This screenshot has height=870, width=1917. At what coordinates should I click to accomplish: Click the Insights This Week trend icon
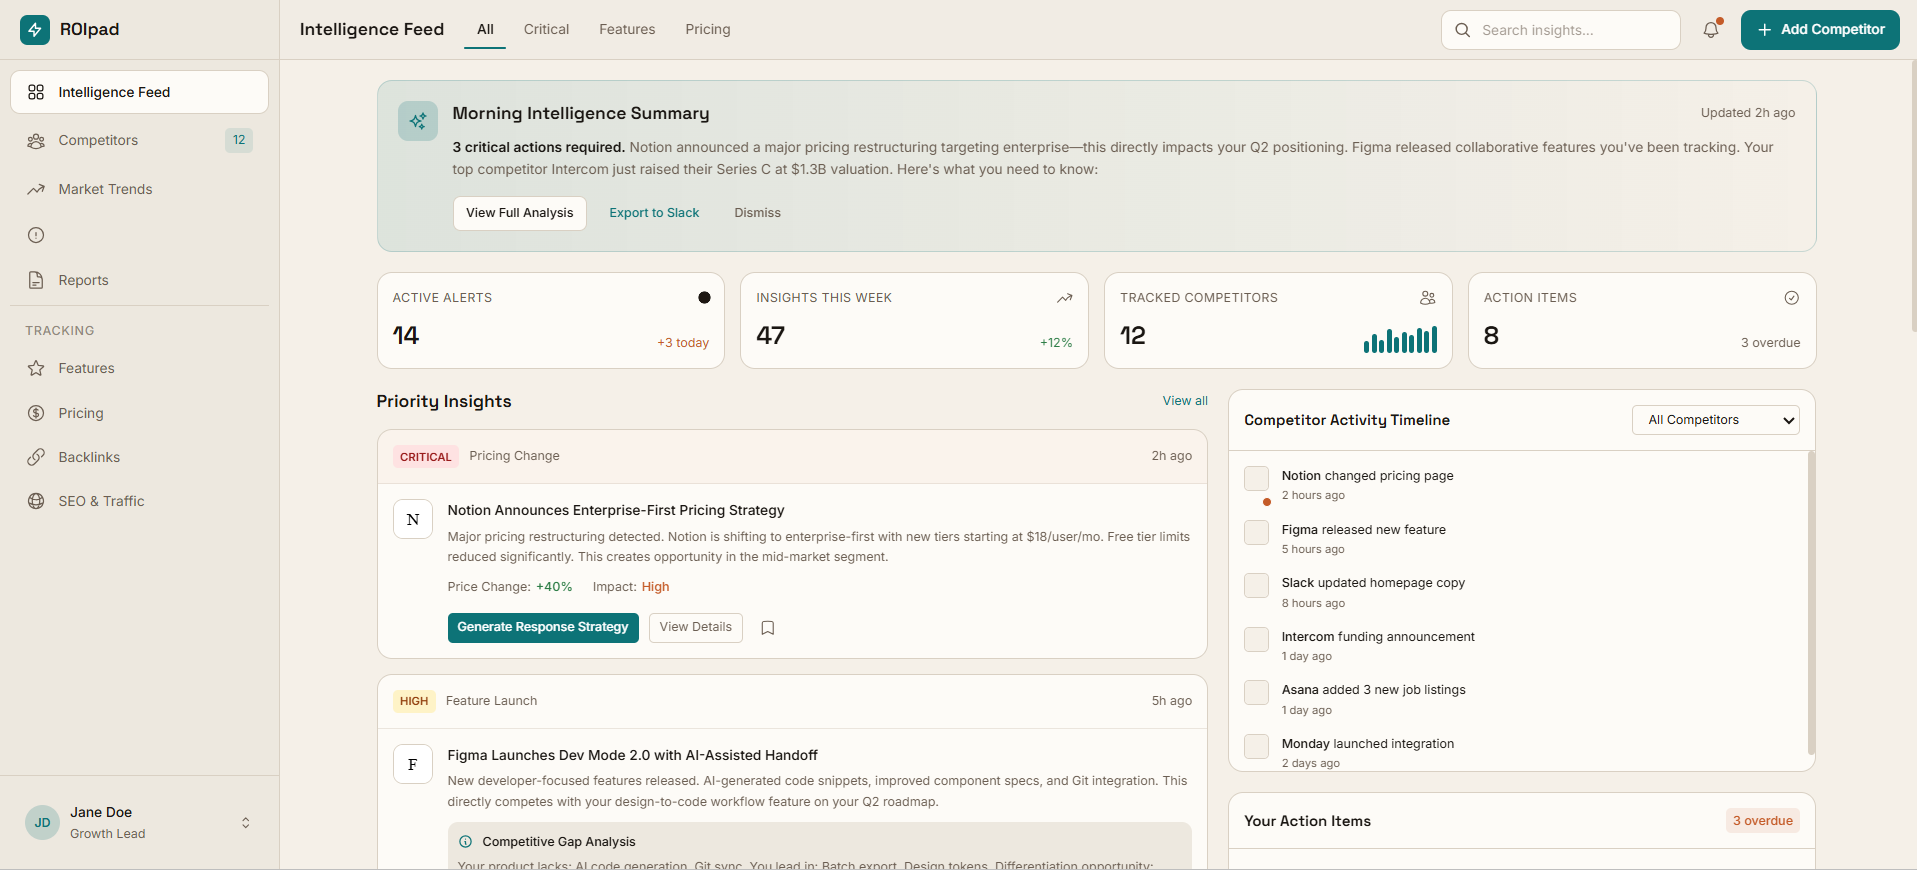point(1064,298)
